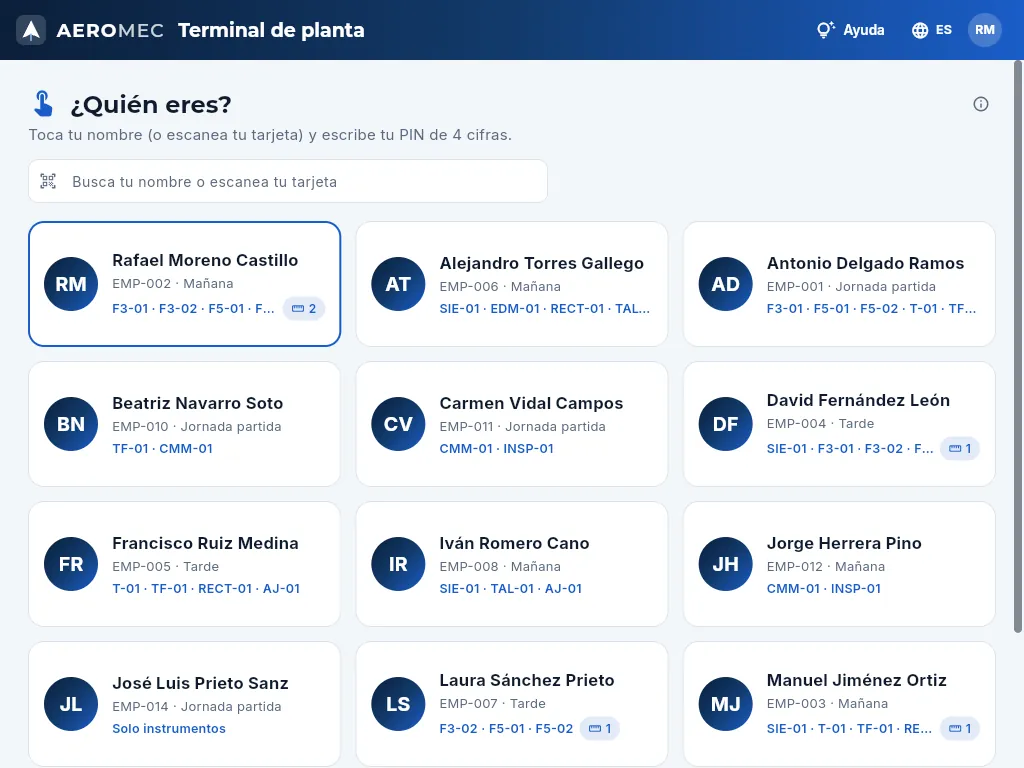Screen dimensions: 1024x768
Task: Select Carmen Vidal Campos's card
Action: [x=512, y=424]
